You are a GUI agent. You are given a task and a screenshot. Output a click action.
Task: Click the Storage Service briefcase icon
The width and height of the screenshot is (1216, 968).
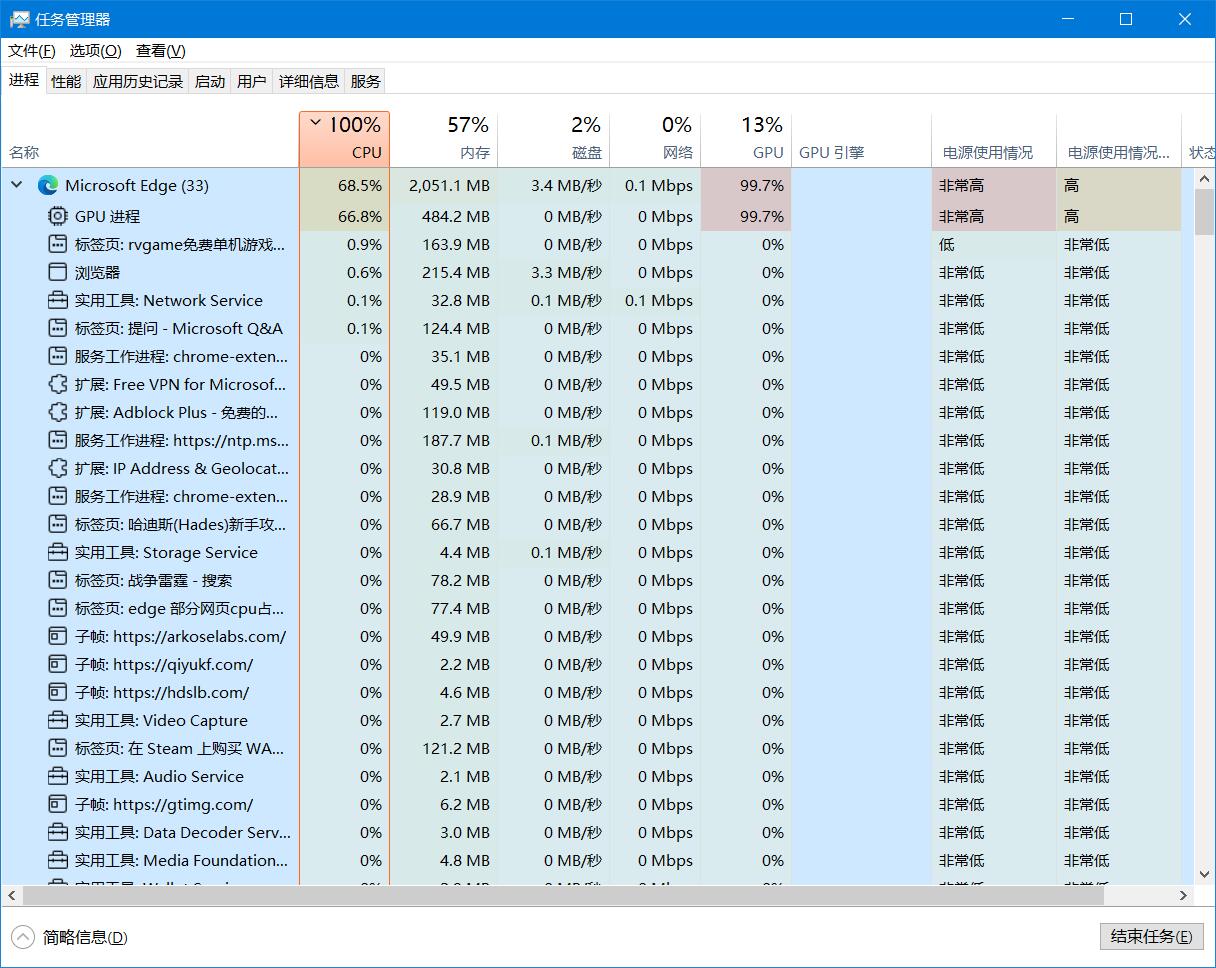(58, 552)
